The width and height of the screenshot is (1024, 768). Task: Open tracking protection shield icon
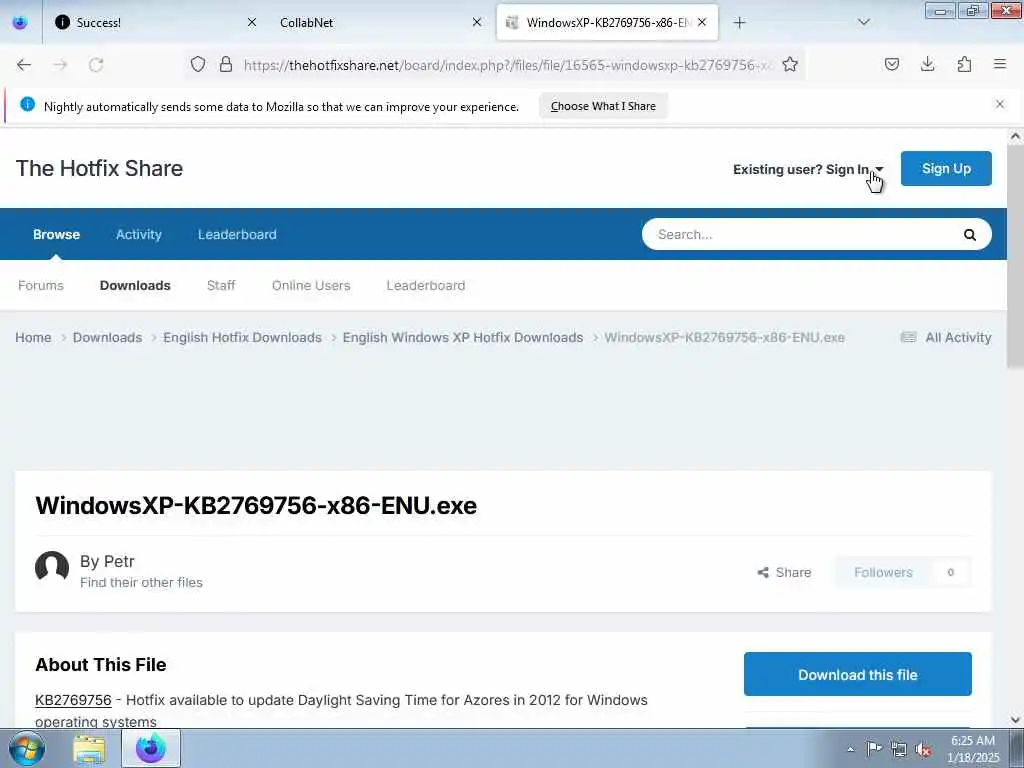198,64
